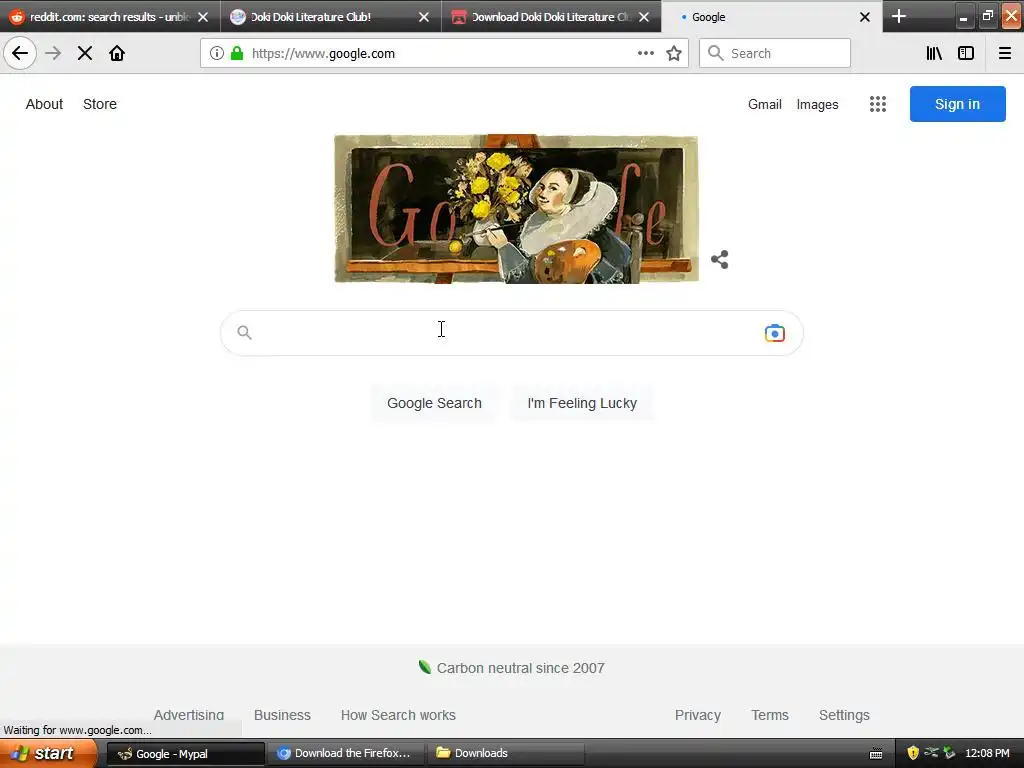Close the reddit search results tab
This screenshot has width=1024, height=768.
click(203, 17)
